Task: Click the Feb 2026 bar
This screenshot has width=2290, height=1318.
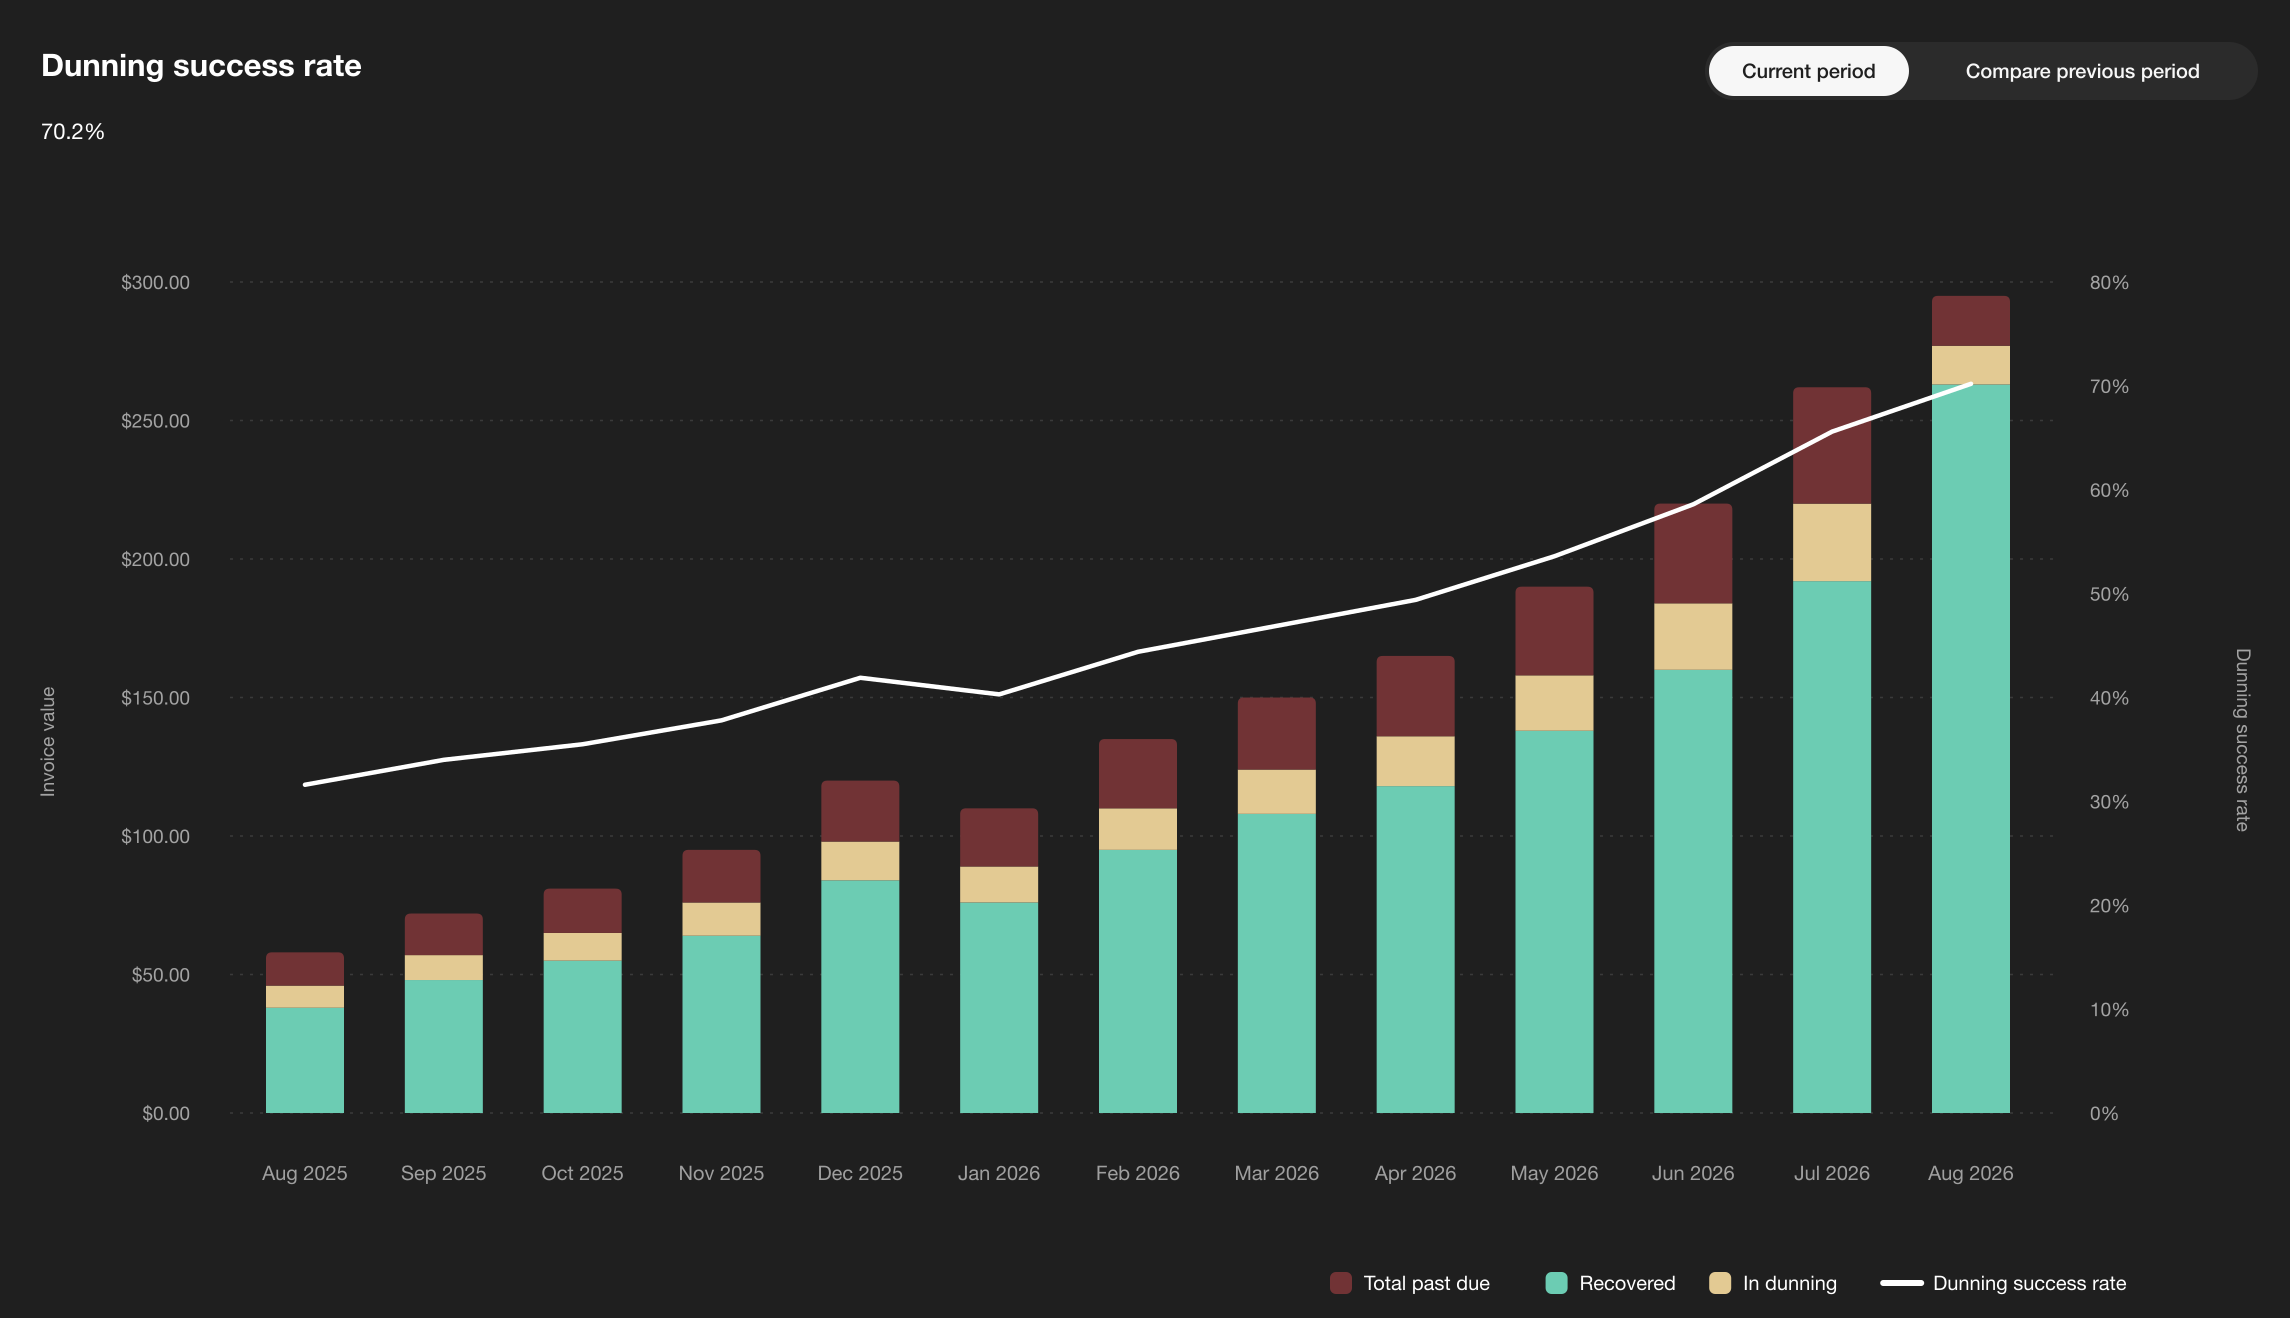Action: (x=1138, y=926)
